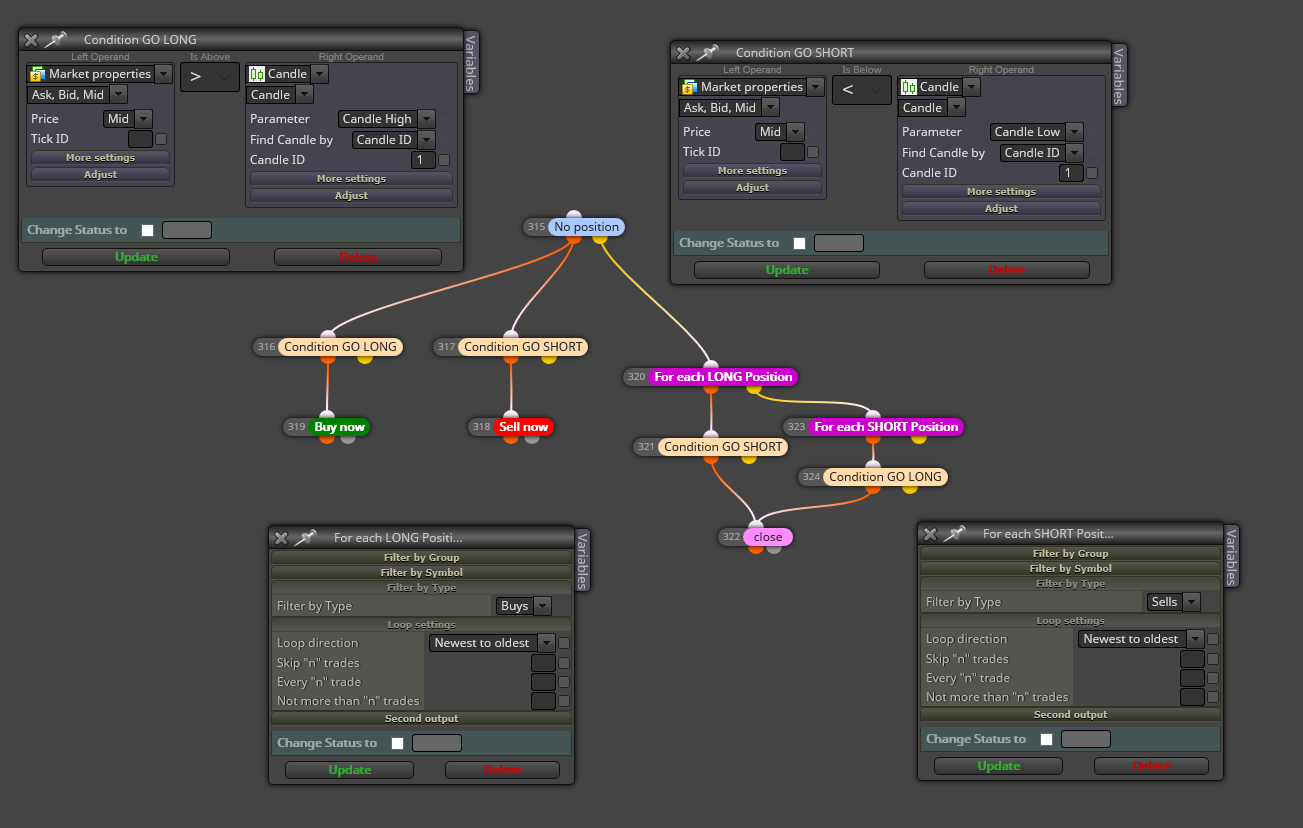The image size is (1303, 828).
Task: Expand Filter by Symbol in SHORT Position panel
Action: point(1070,568)
